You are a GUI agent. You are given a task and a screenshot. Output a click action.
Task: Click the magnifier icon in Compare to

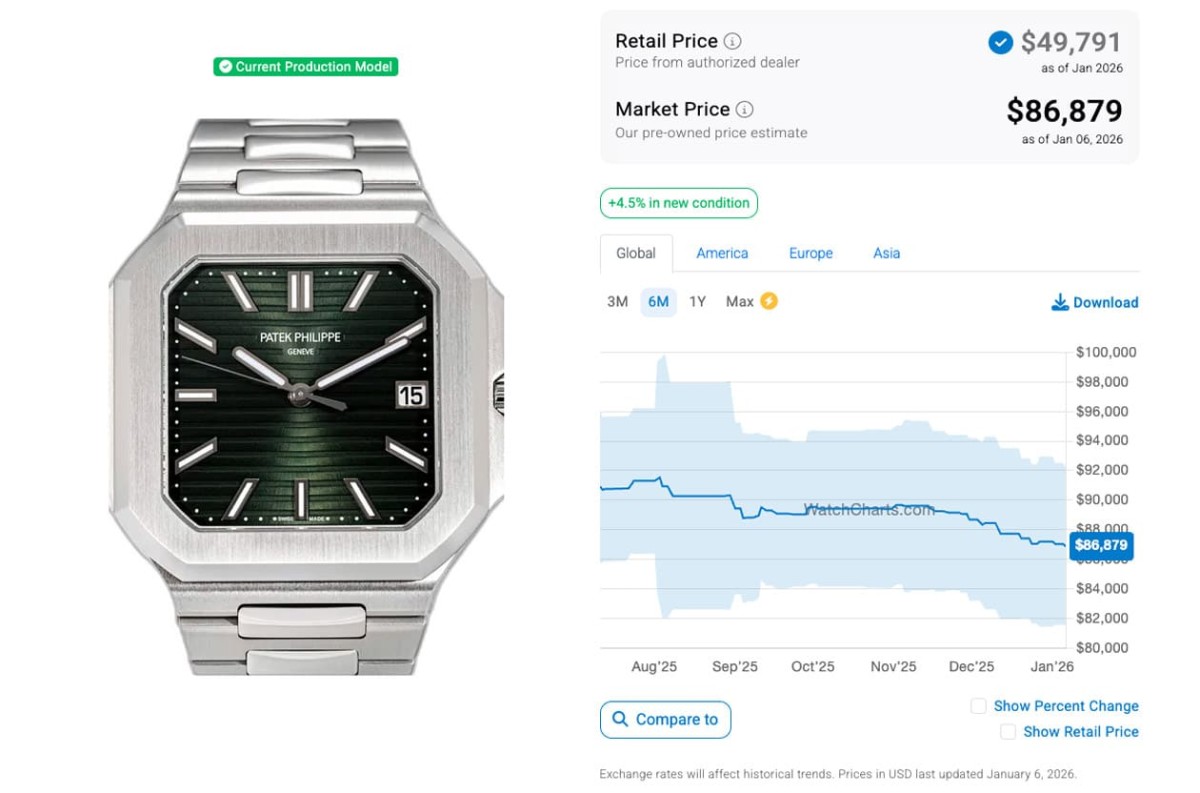tap(620, 719)
